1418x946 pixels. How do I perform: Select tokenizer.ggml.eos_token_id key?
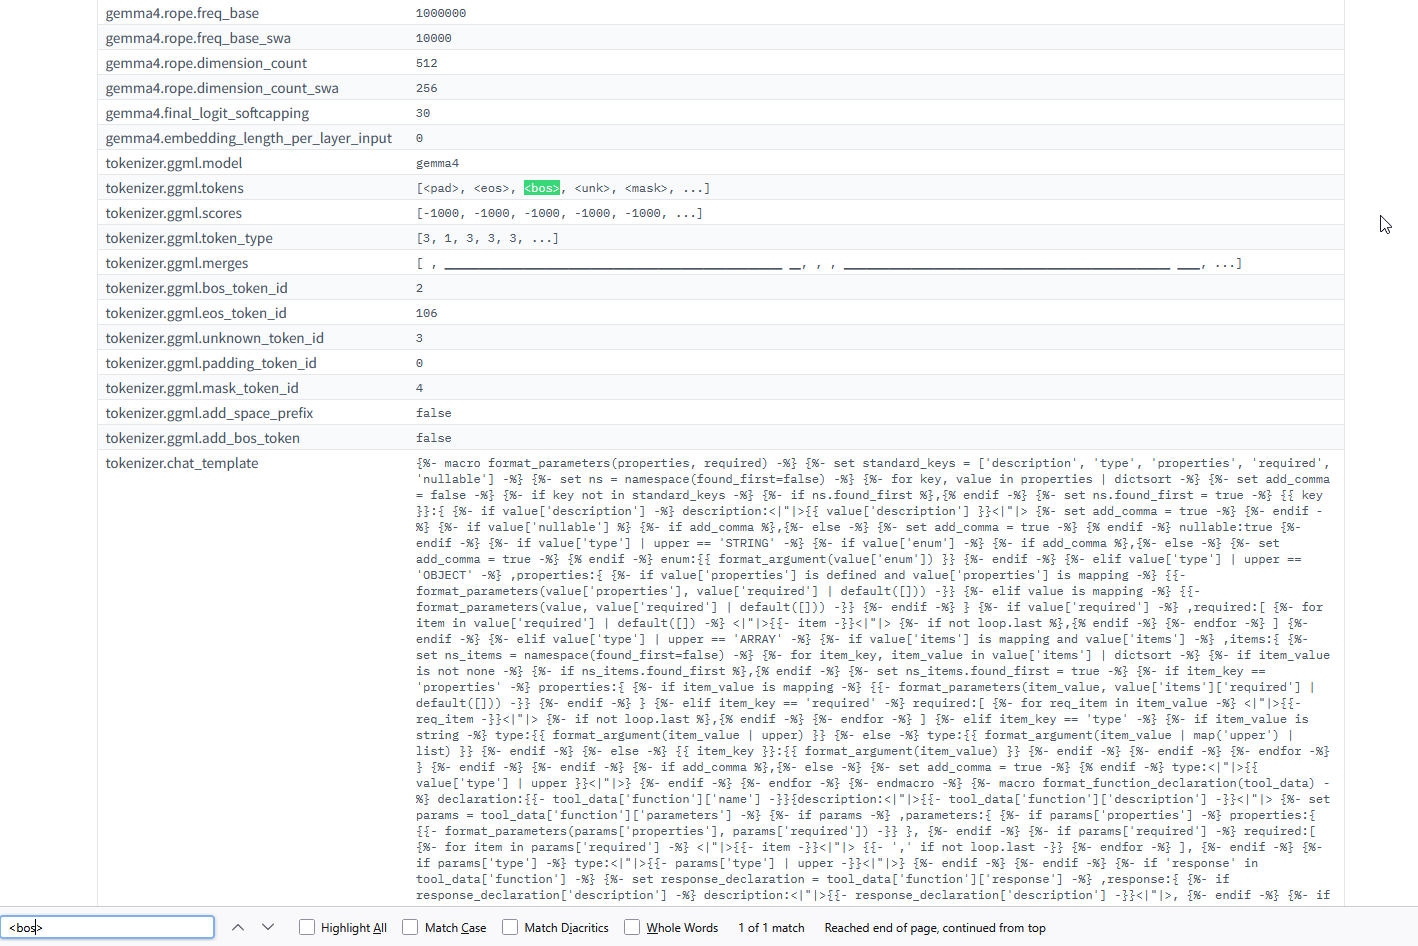196,313
